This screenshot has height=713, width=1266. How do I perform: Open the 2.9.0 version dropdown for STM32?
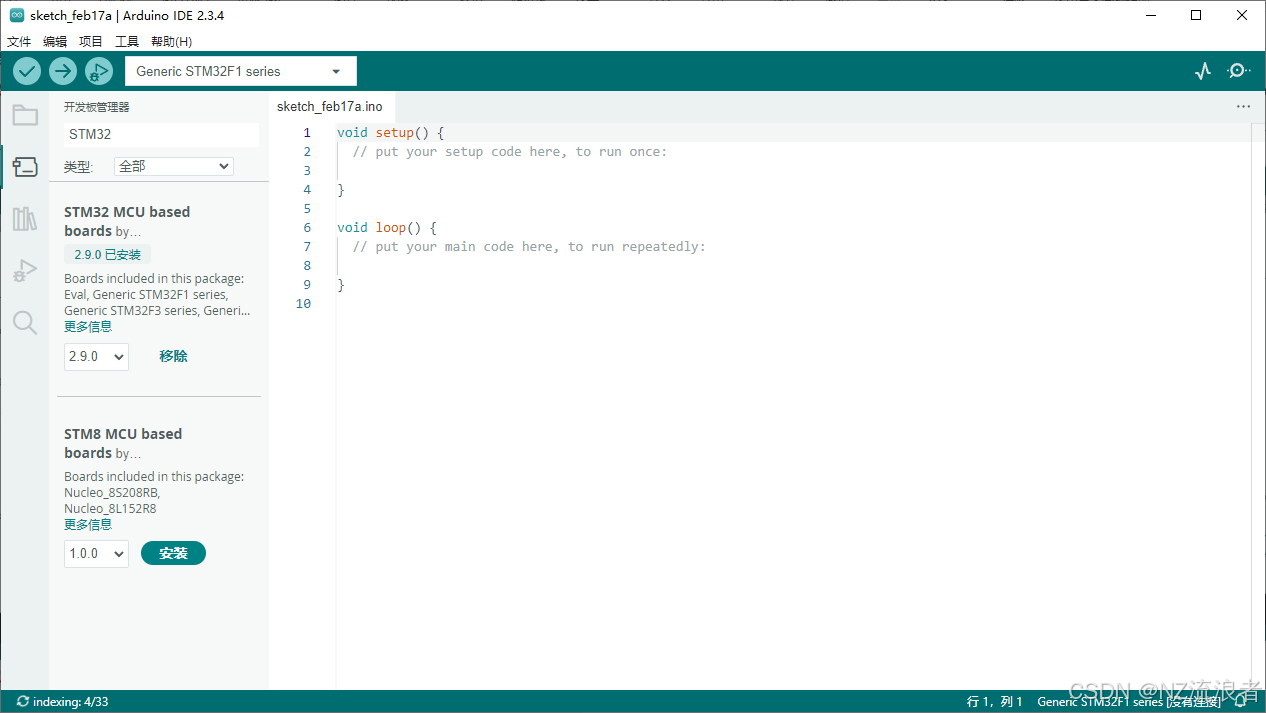(x=96, y=356)
